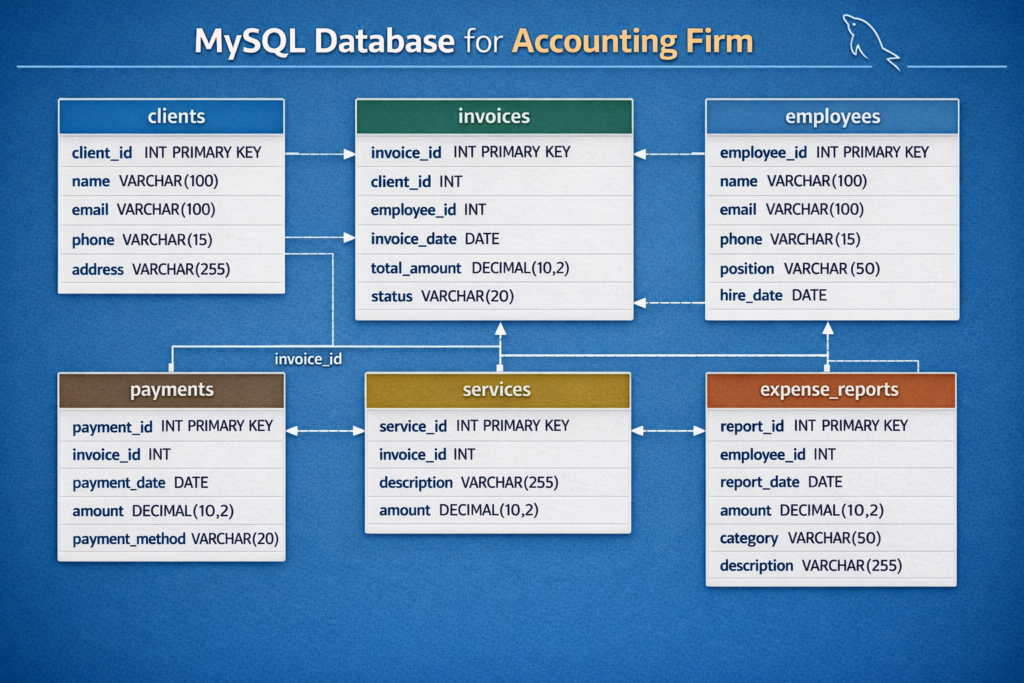Screen dimensions: 1024x683
Task: Select the invoice_id relationship line label
Action: click(308, 359)
